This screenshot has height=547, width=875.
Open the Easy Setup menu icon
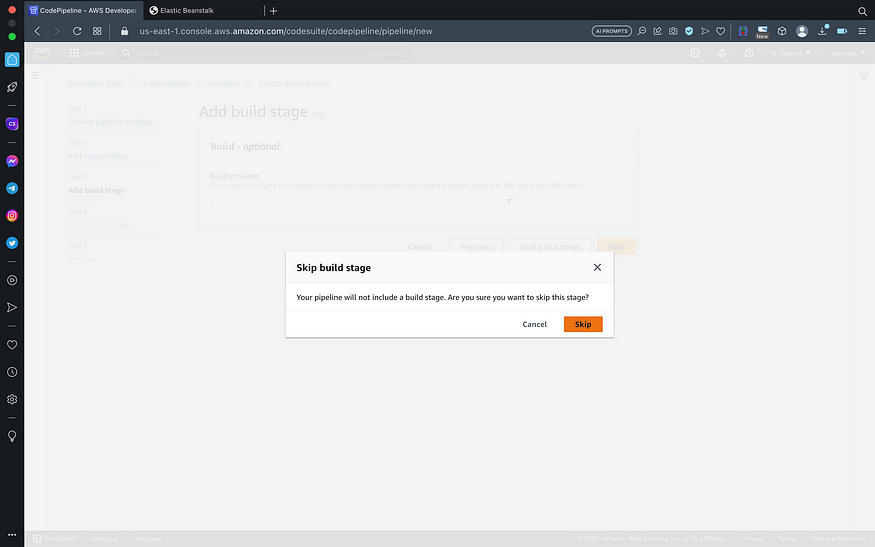(x=862, y=31)
